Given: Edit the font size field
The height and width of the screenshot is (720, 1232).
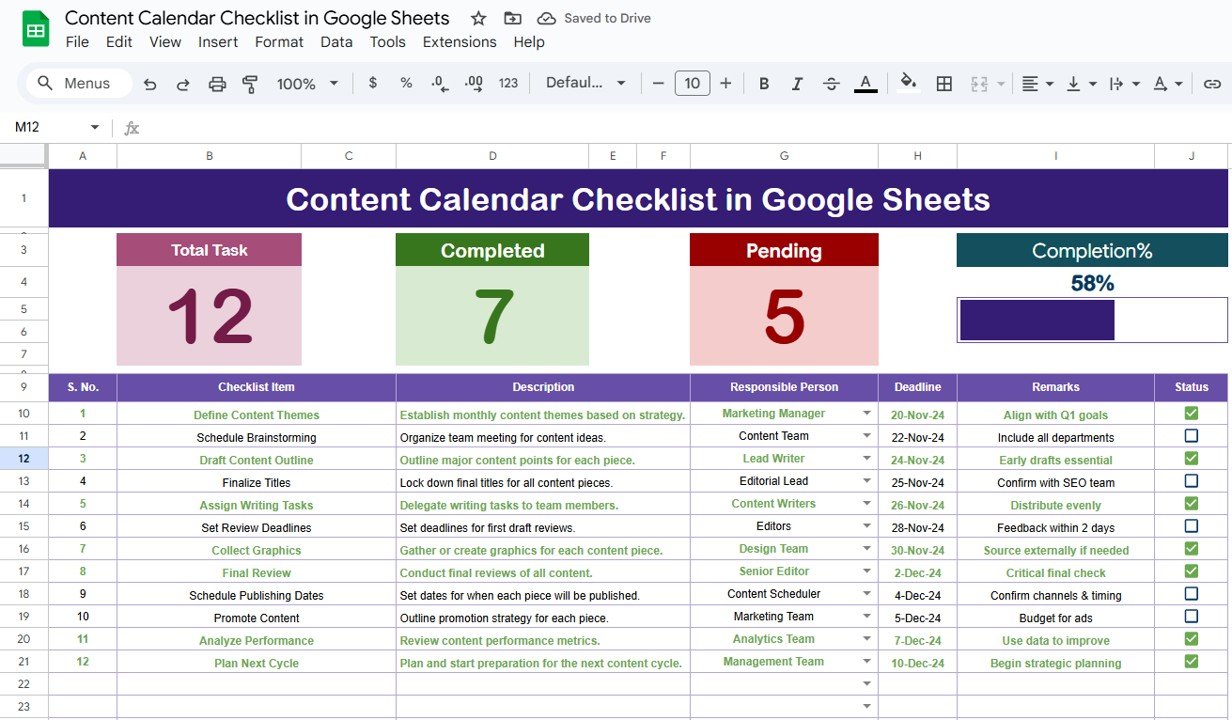Looking at the screenshot, I should pyautogui.click(x=692, y=83).
